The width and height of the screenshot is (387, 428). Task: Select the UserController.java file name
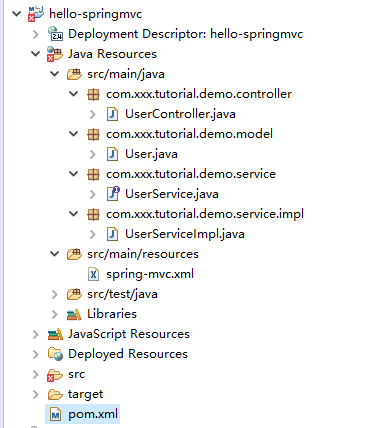[x=180, y=114]
